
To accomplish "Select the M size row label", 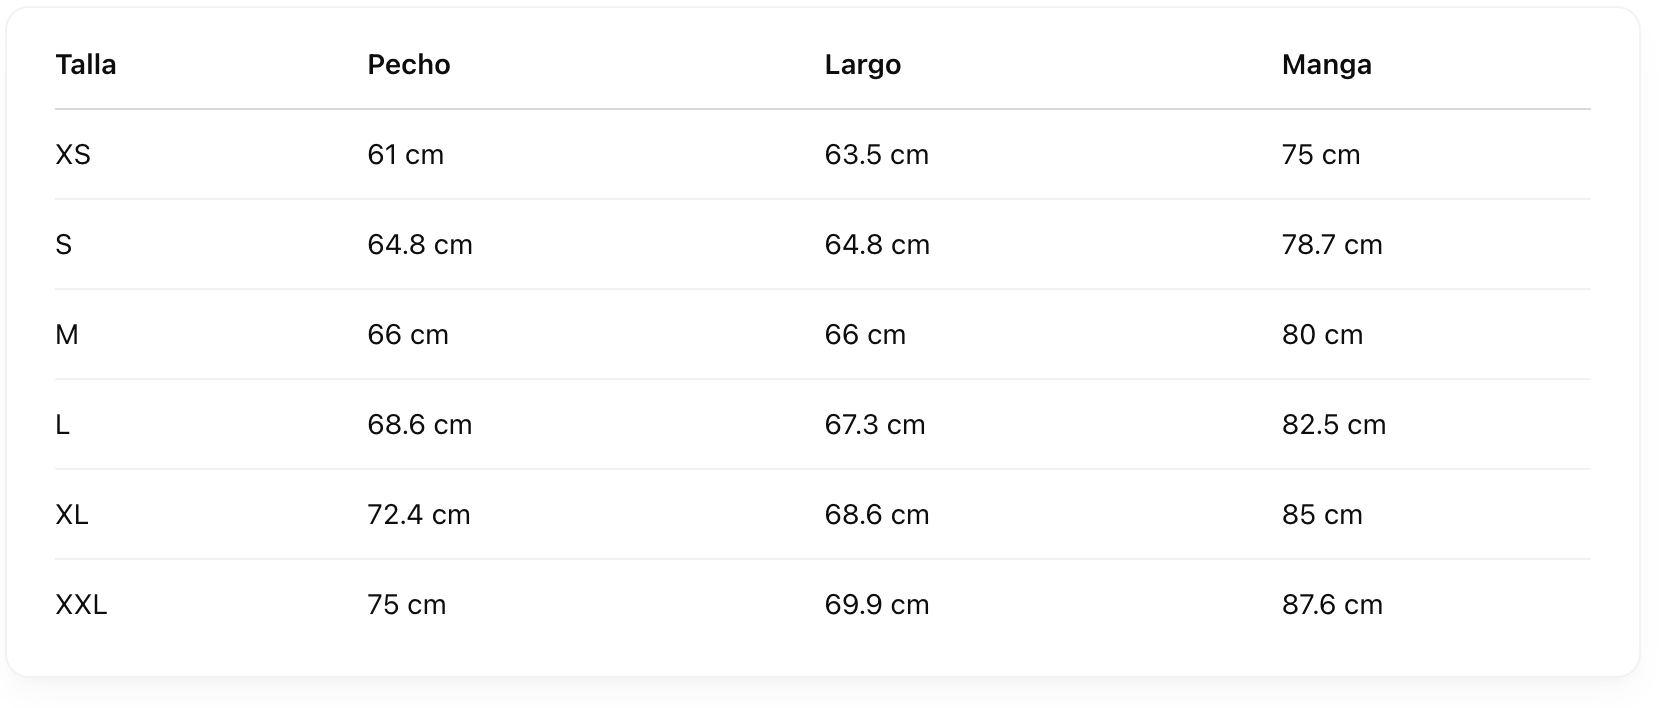I will 67,335.
